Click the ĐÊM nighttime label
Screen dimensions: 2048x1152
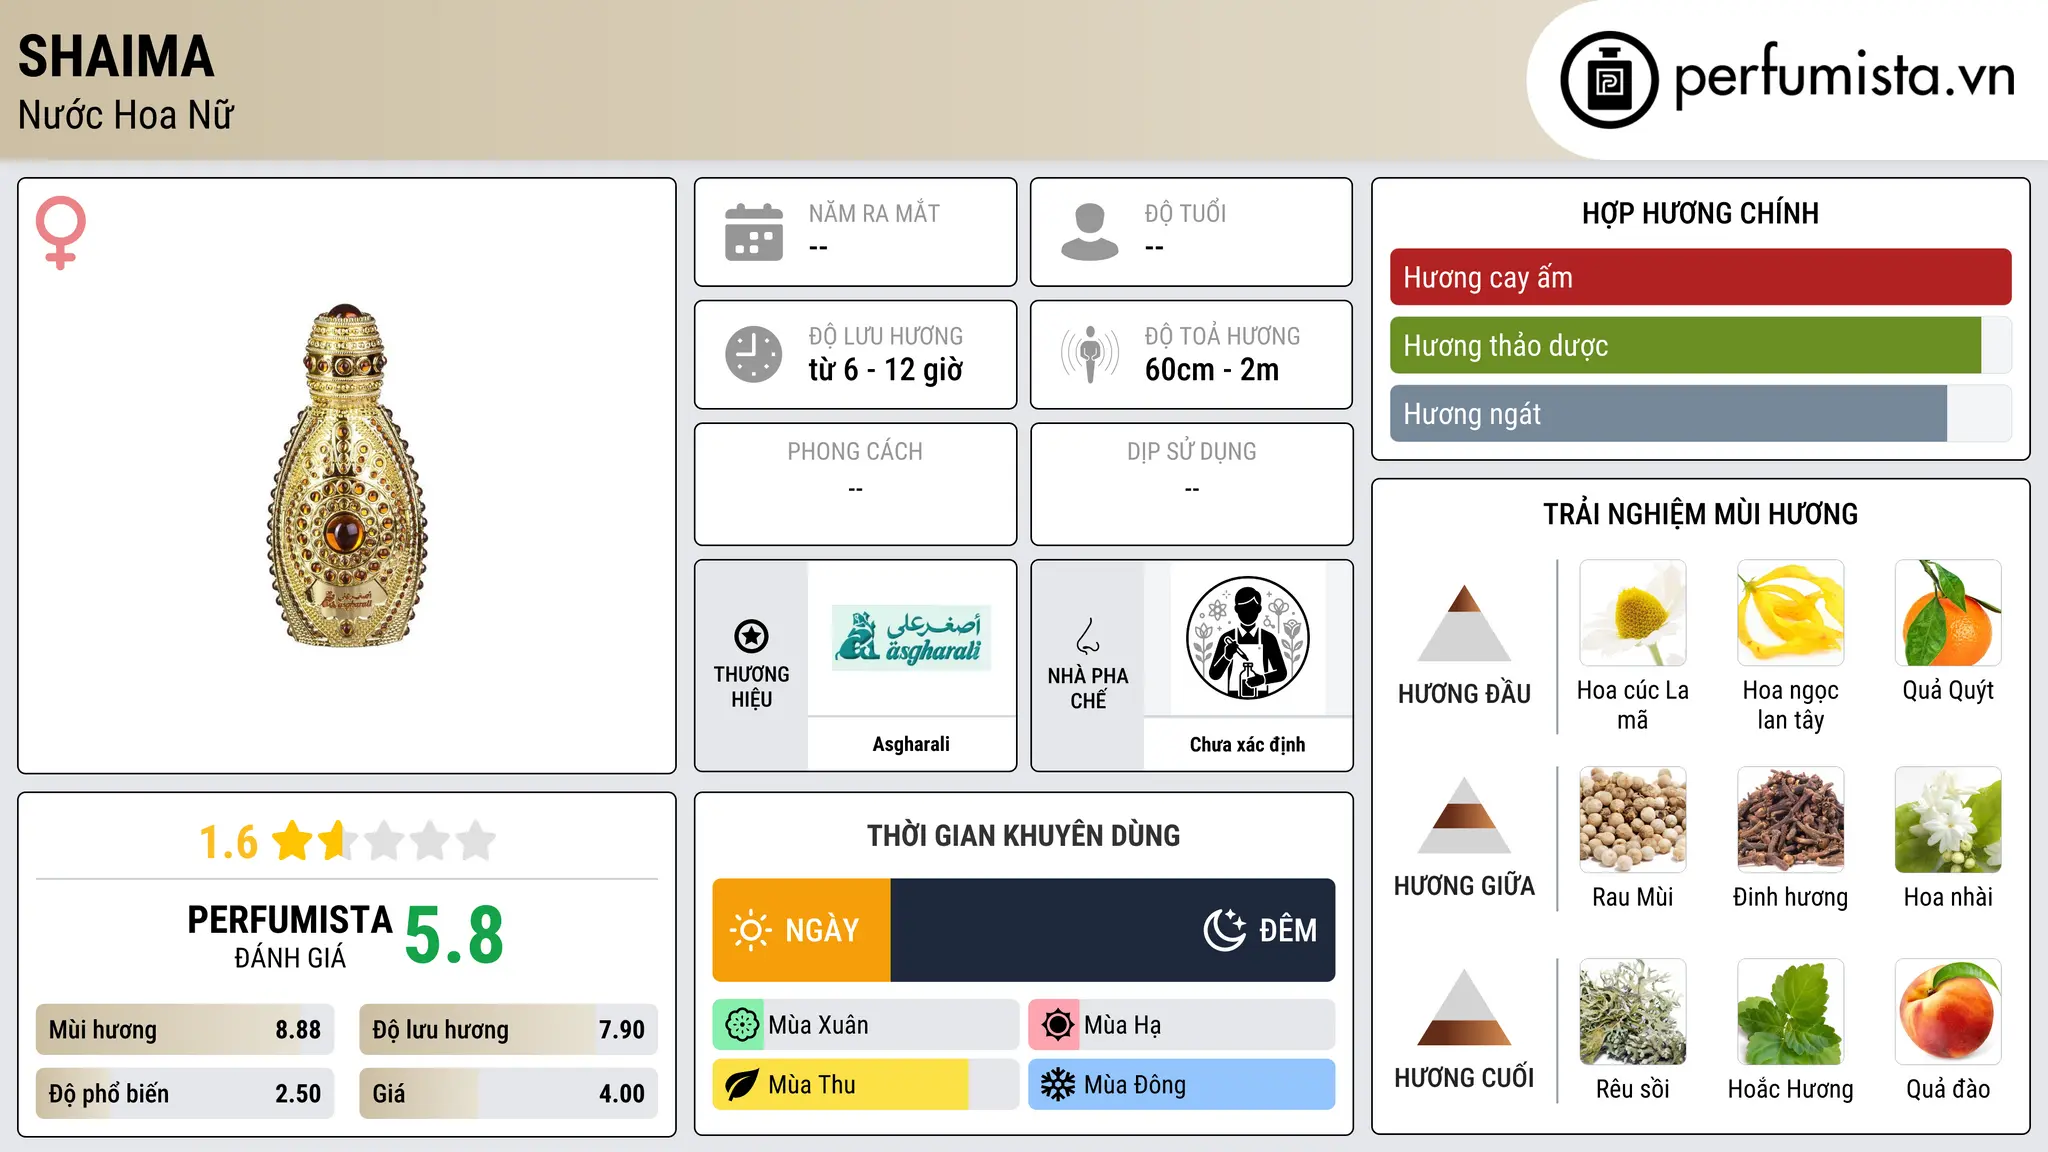[1288, 930]
